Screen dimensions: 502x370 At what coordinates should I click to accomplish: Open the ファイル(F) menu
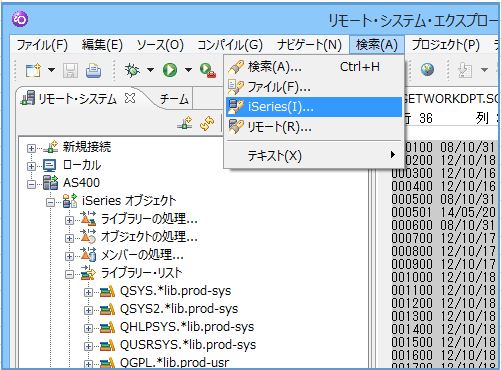click(x=42, y=45)
